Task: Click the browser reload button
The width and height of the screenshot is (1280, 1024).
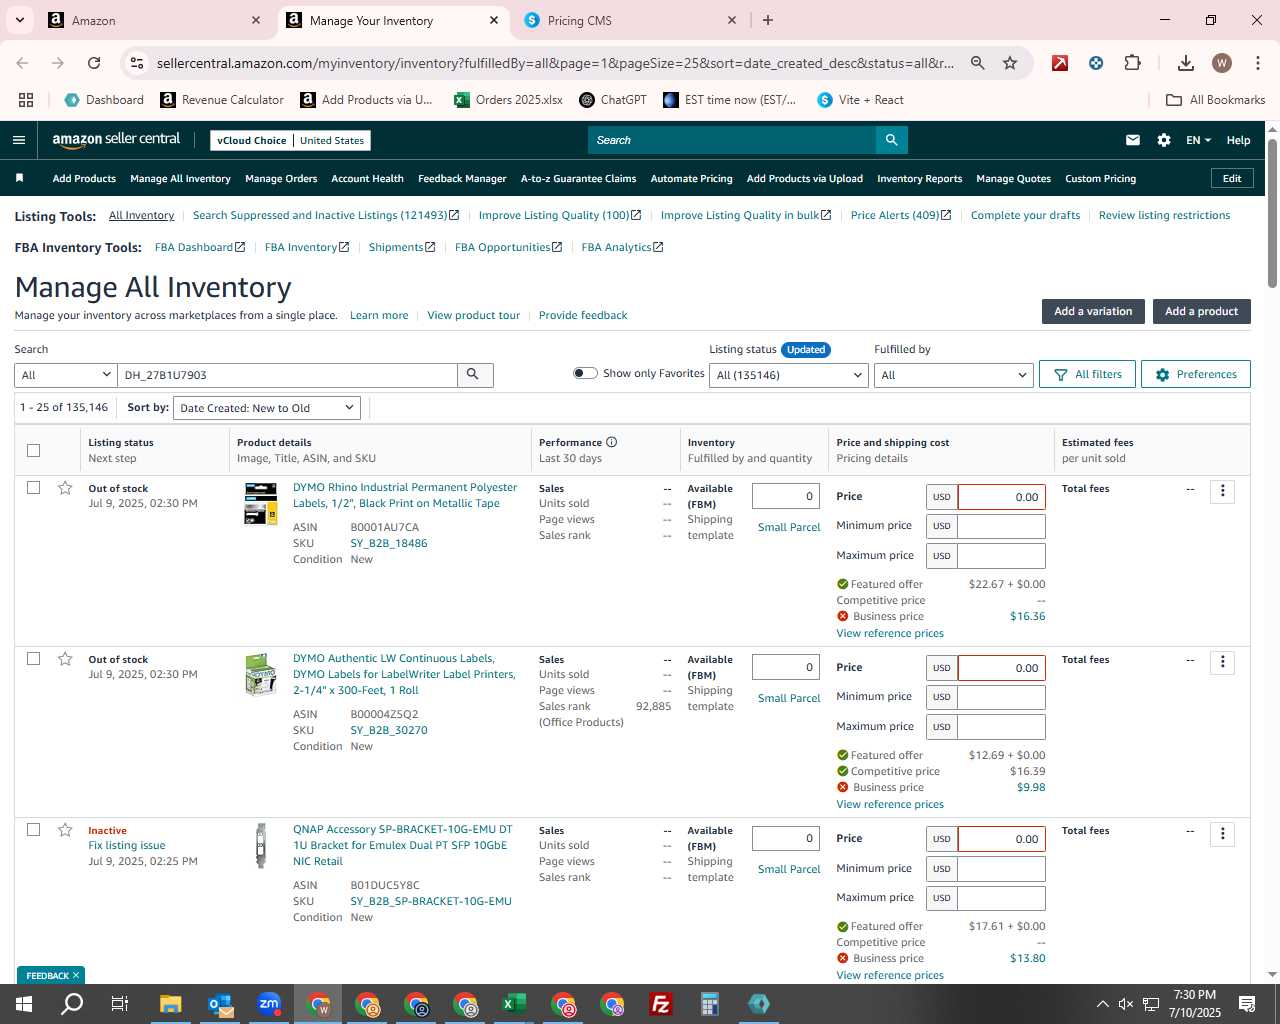Action: pos(94,63)
